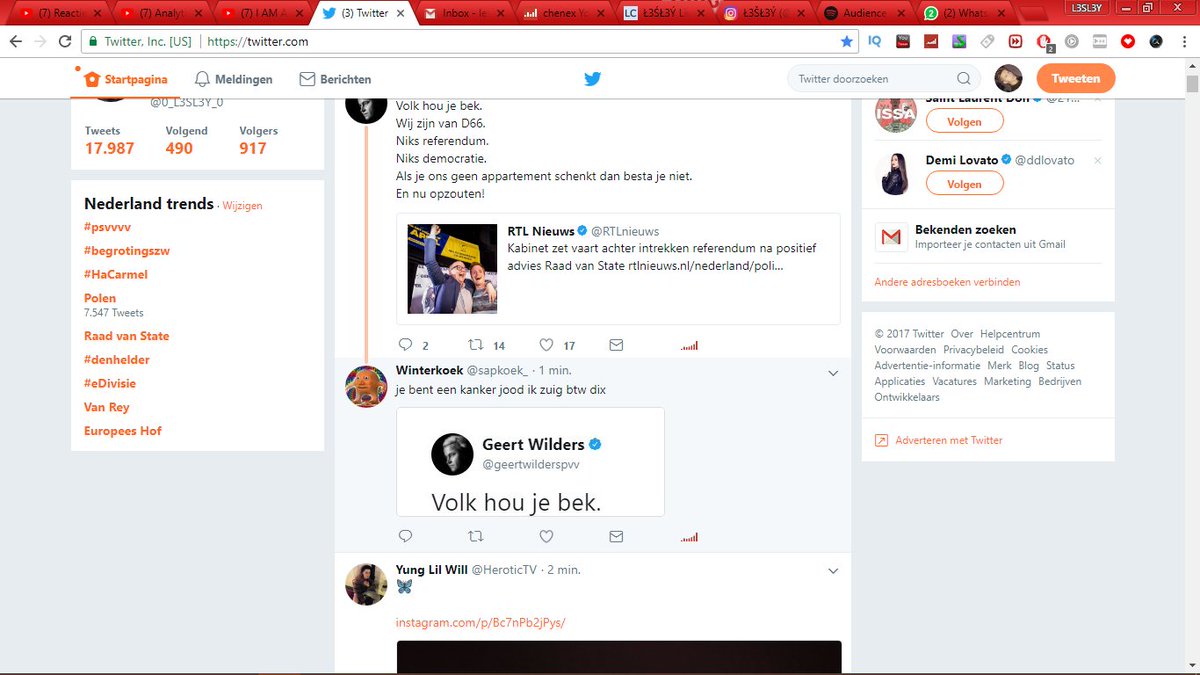Bookmark page with the star icon
This screenshot has height=675, width=1200.
tap(847, 42)
